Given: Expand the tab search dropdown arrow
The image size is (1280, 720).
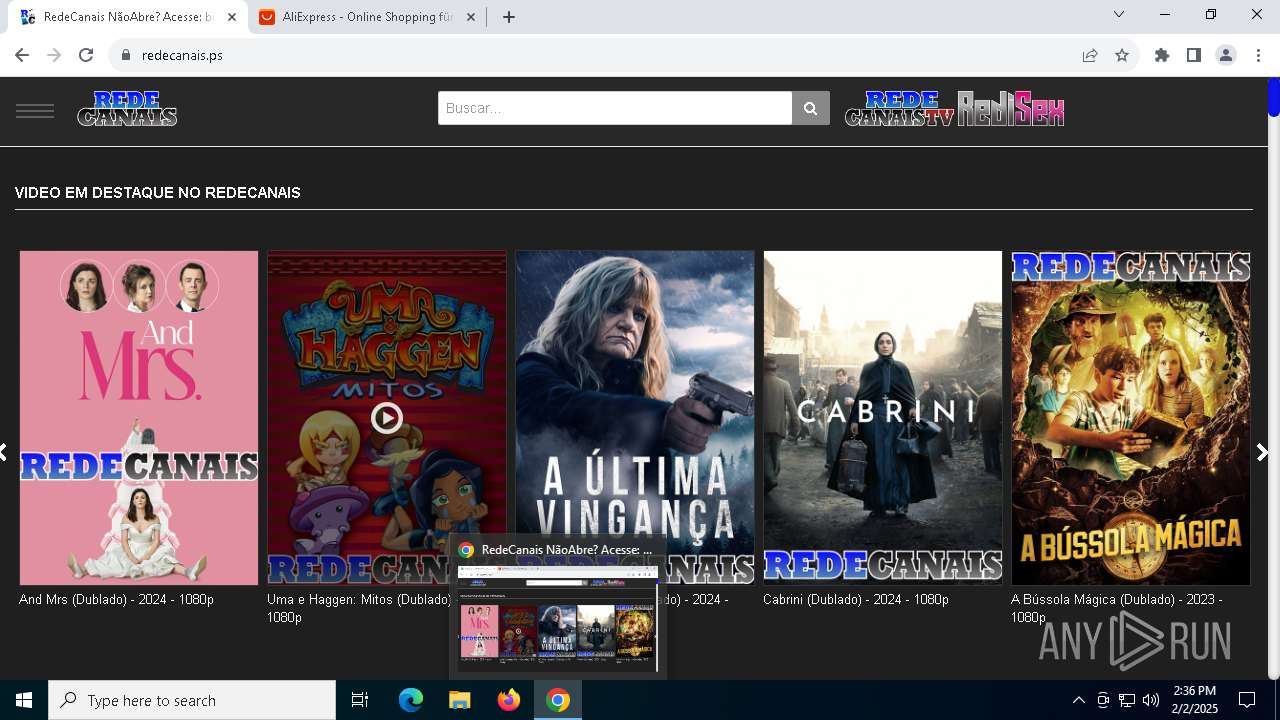Looking at the screenshot, I should [x=1119, y=14].
